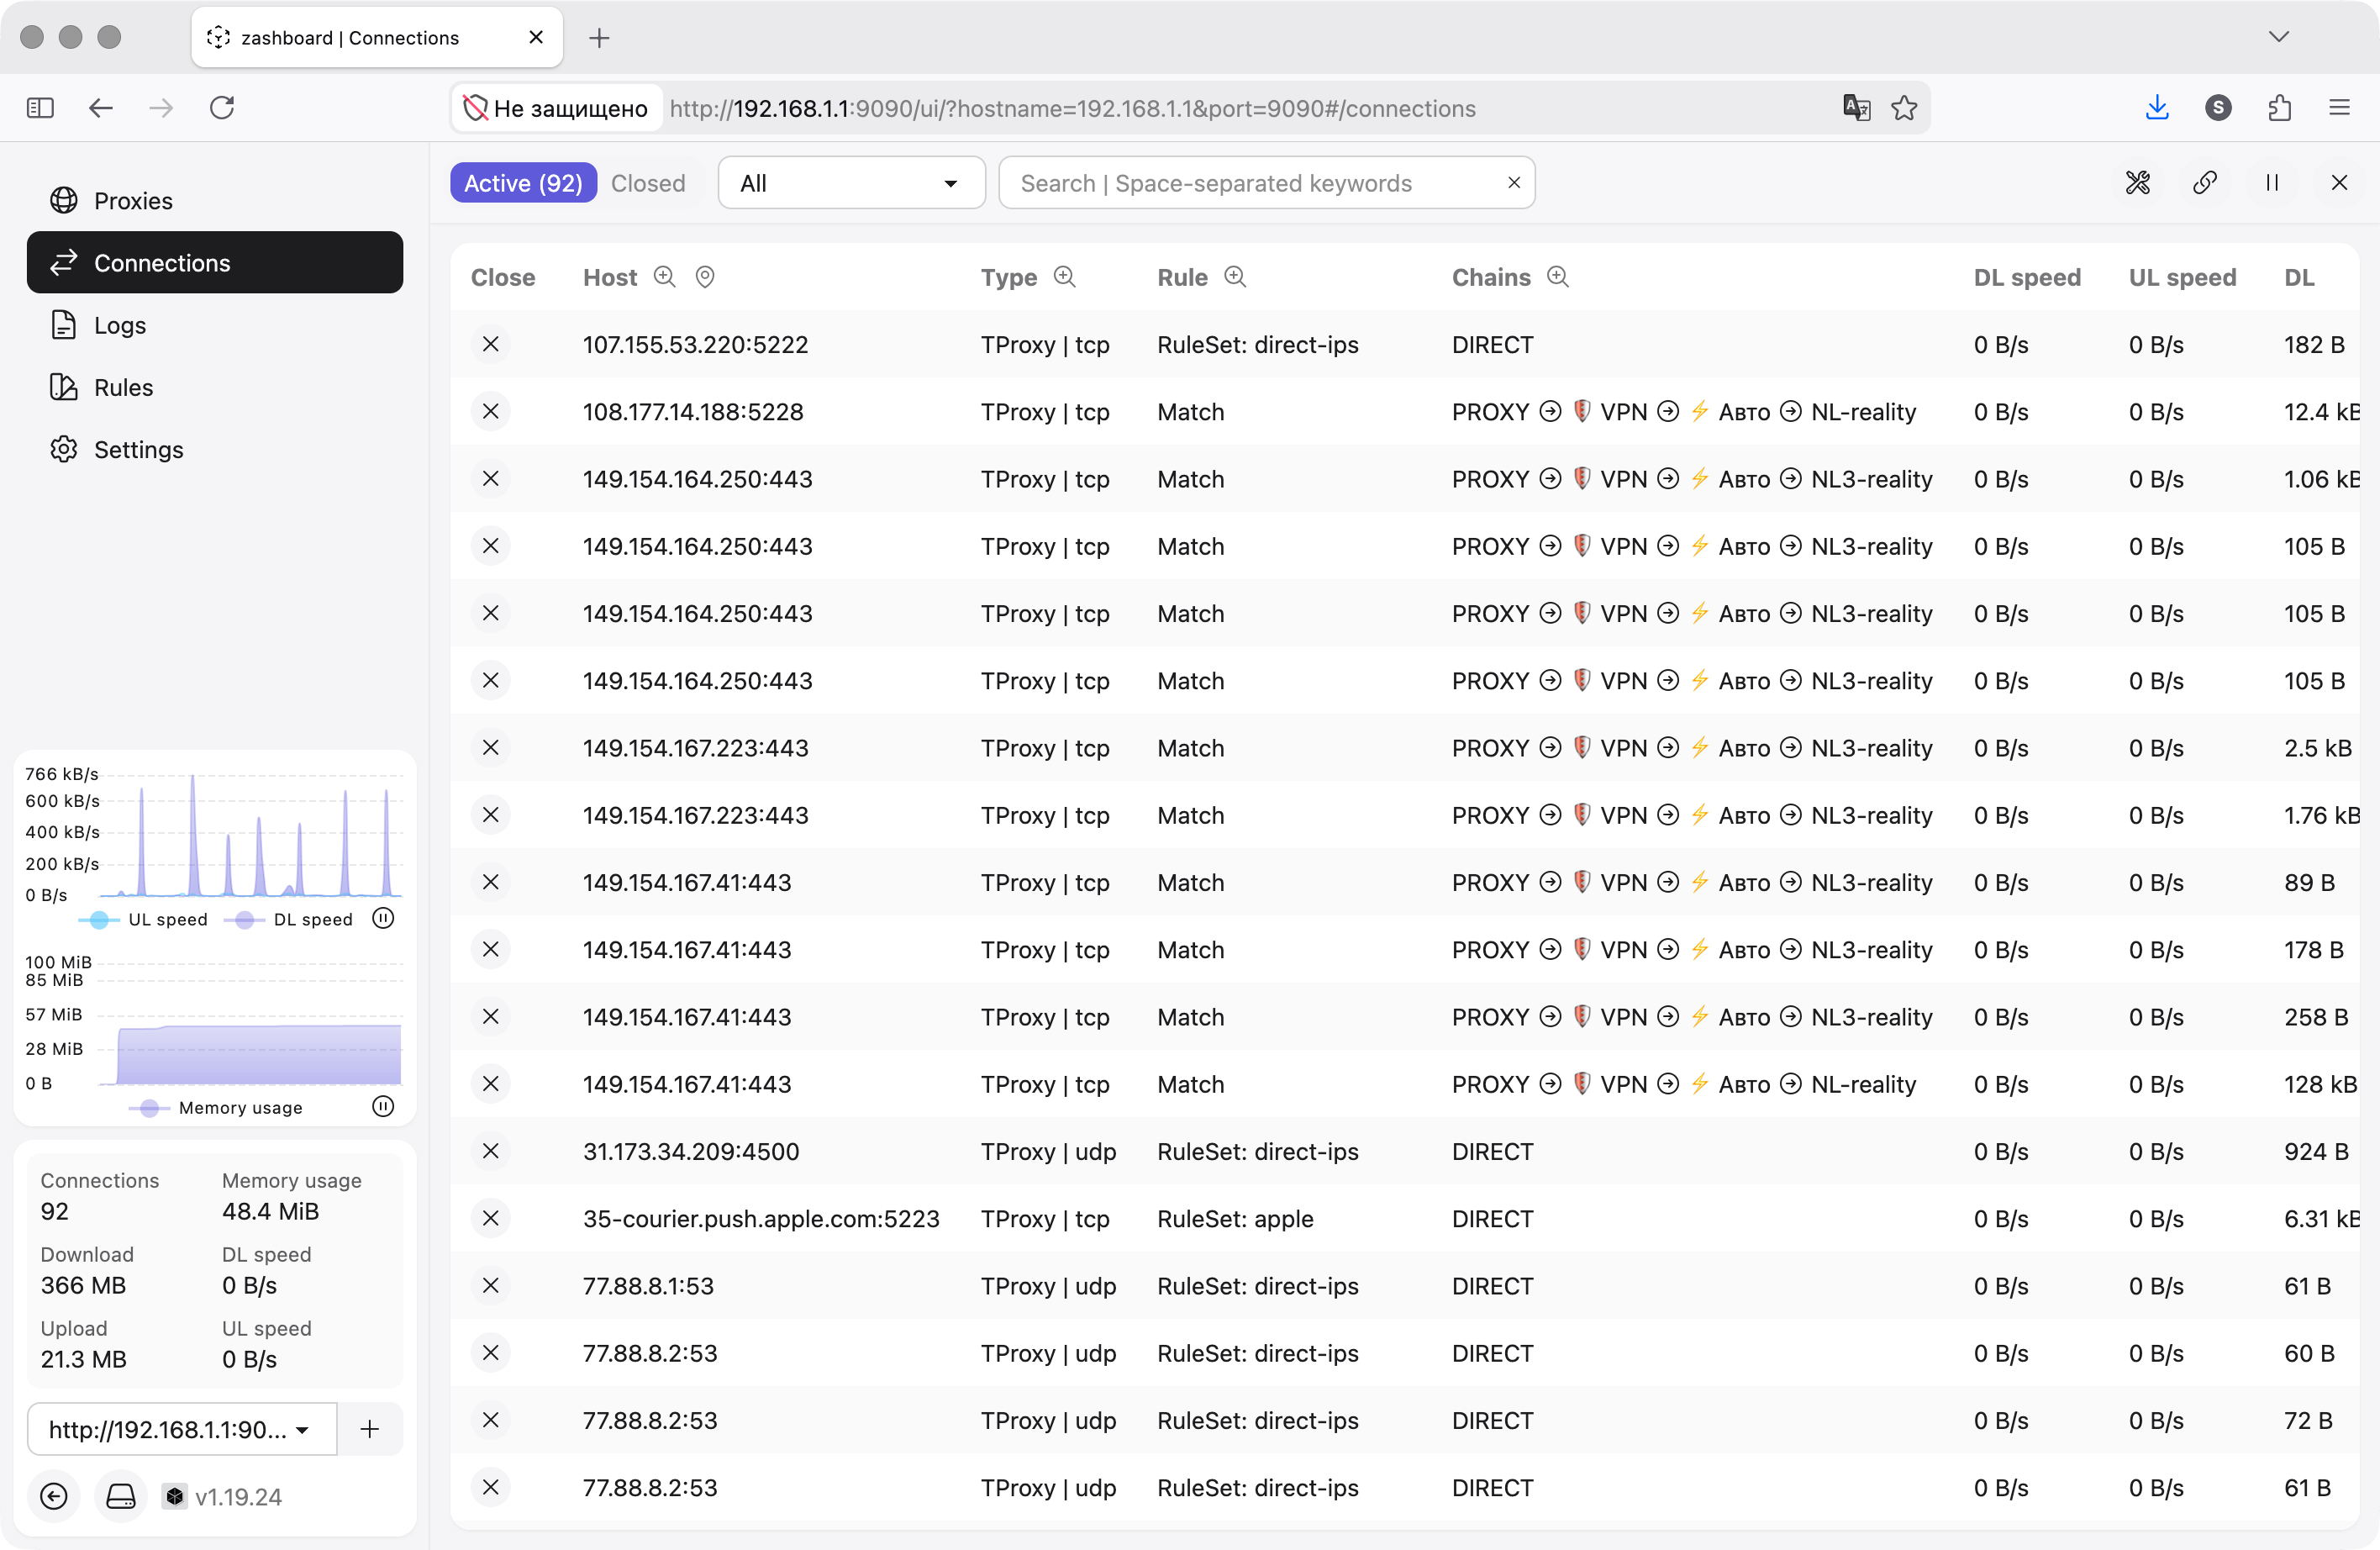Open the browser downloads icon
This screenshot has width=2380, height=1550.
coord(2157,108)
